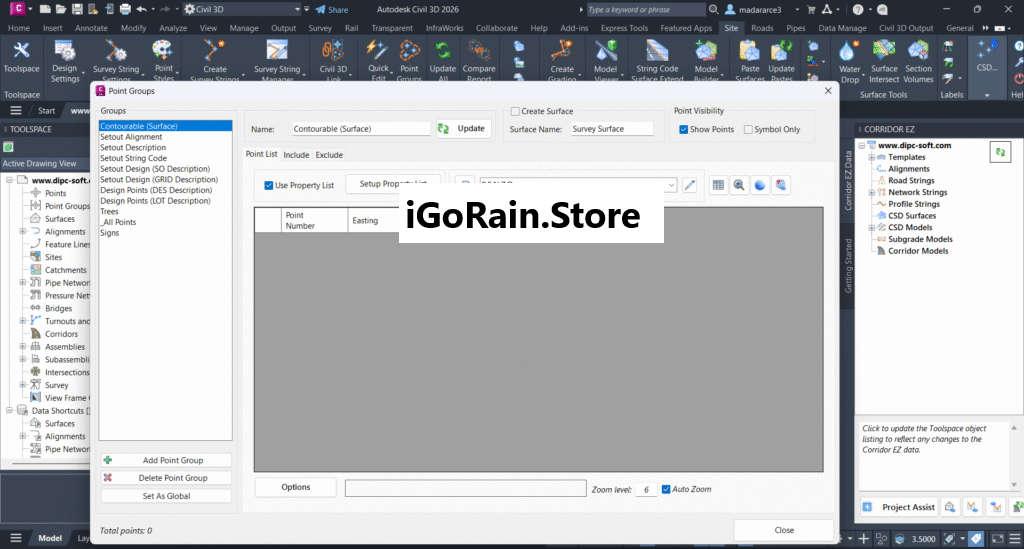Expand the Templates node in Corridor EZ
This screenshot has height=549, width=1024.
point(871,157)
